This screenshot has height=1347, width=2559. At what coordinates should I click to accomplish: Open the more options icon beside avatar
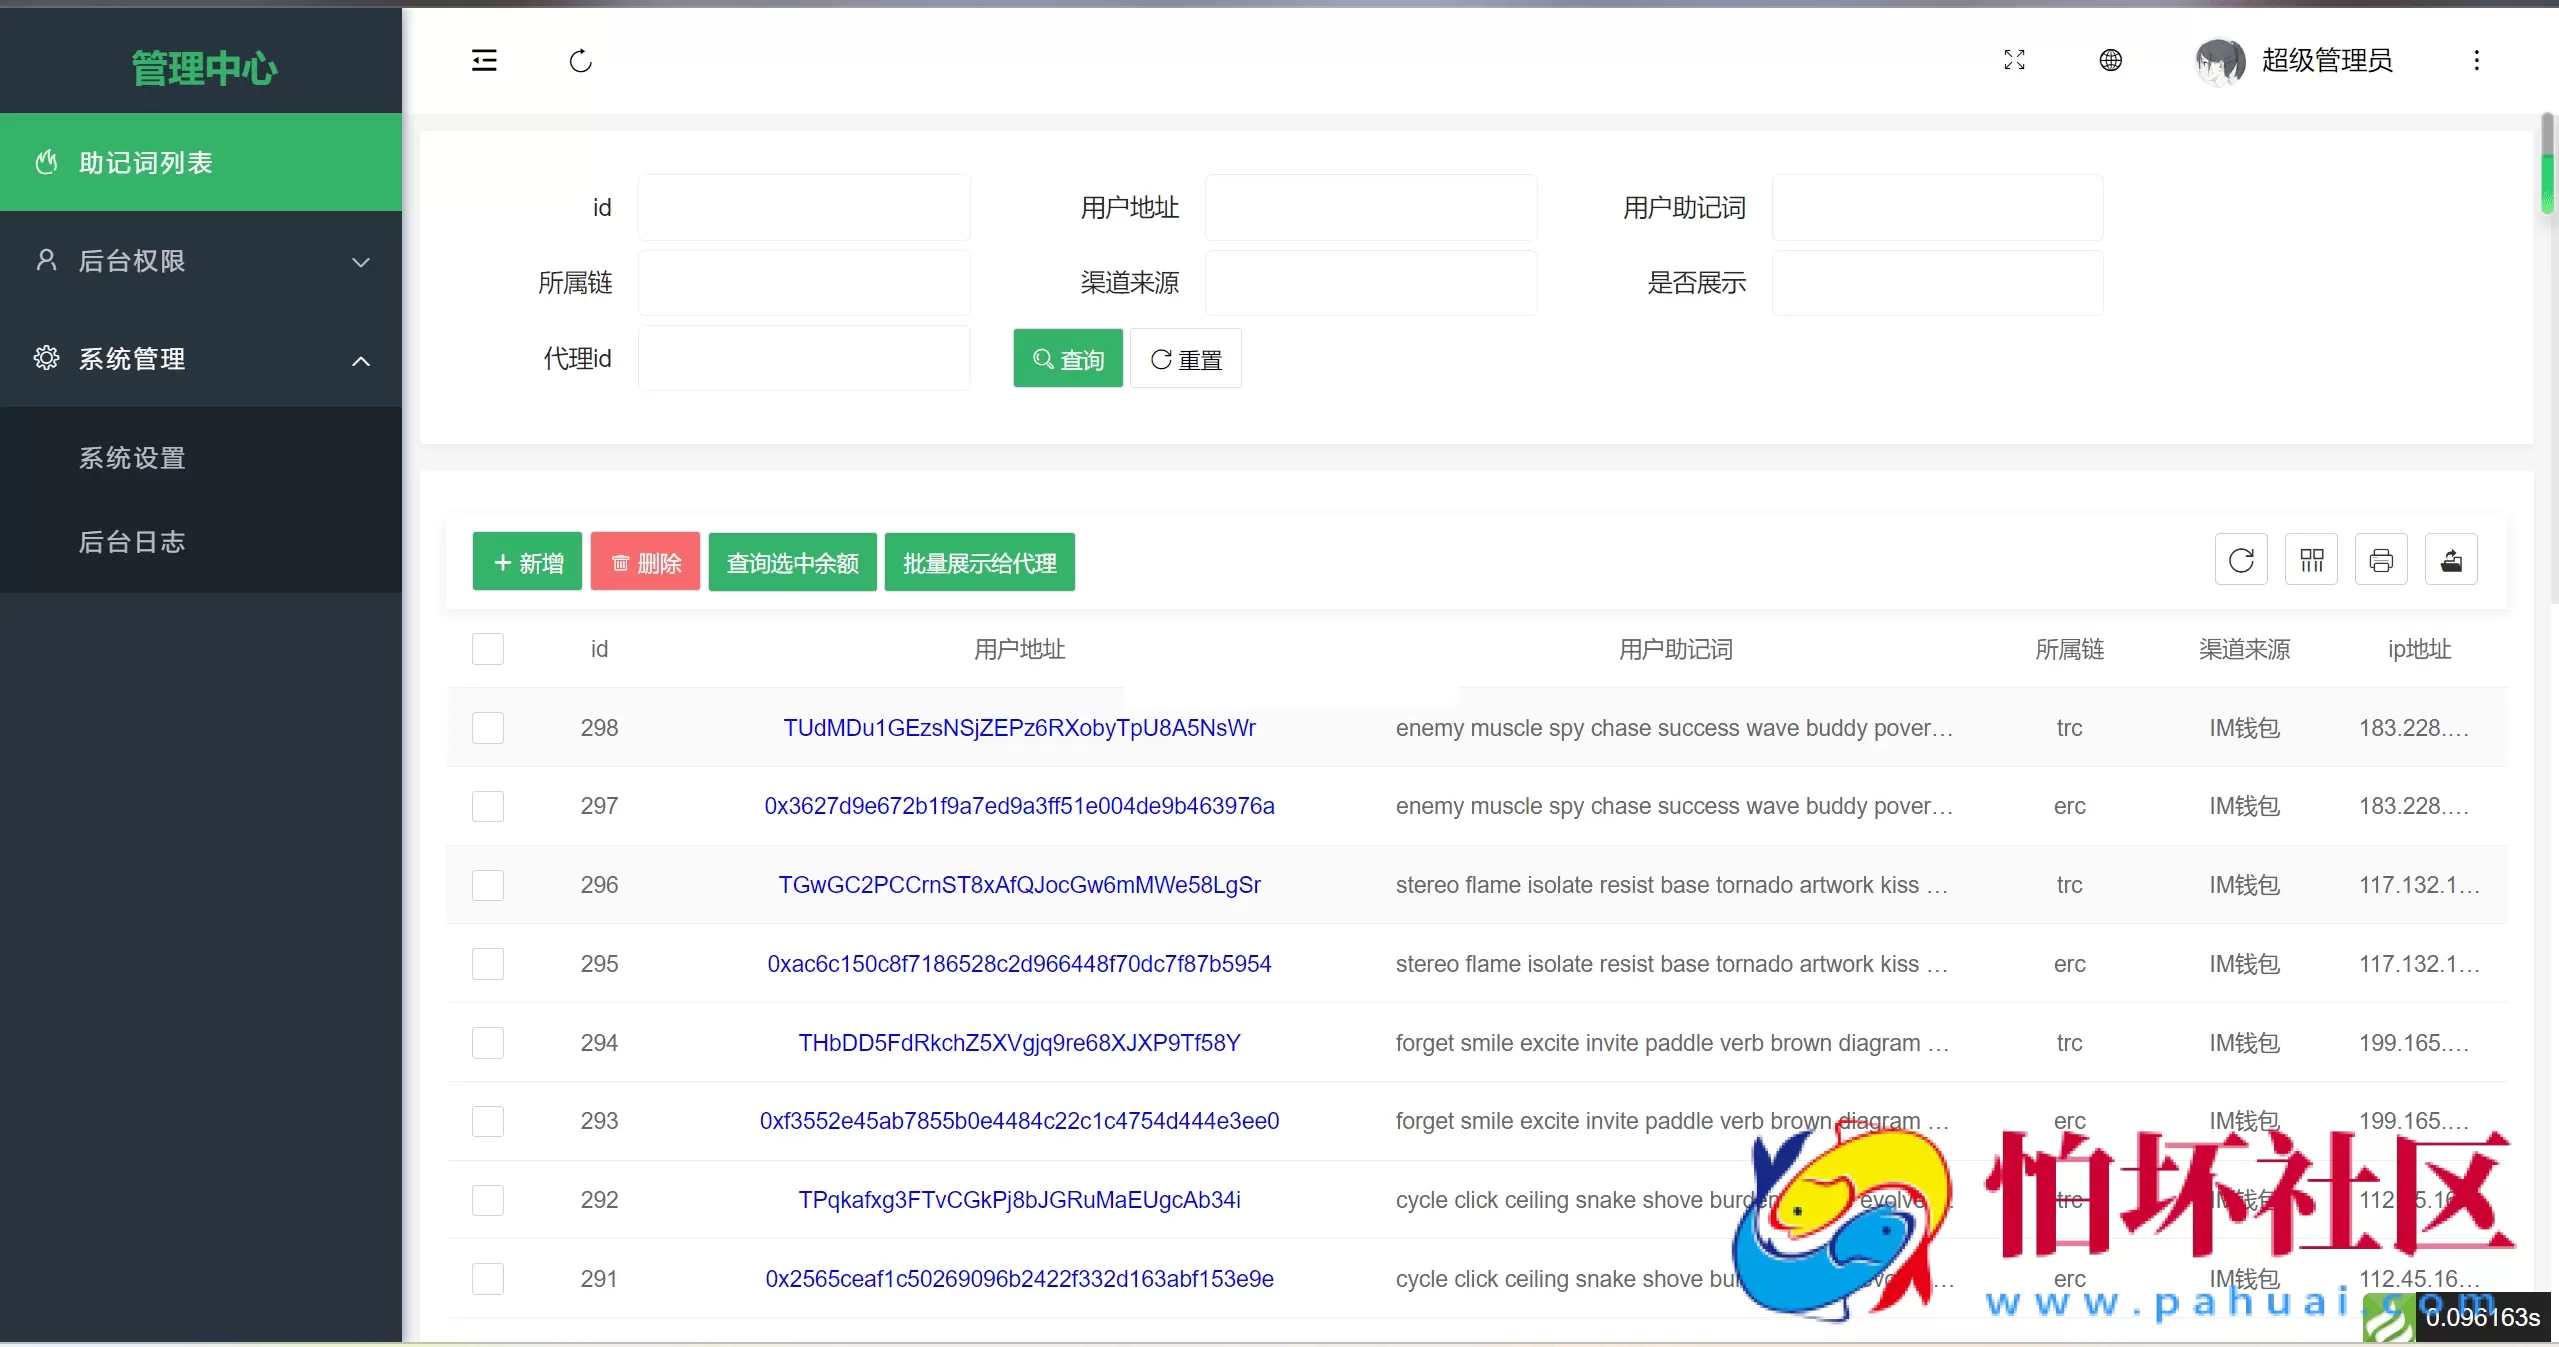(2477, 60)
